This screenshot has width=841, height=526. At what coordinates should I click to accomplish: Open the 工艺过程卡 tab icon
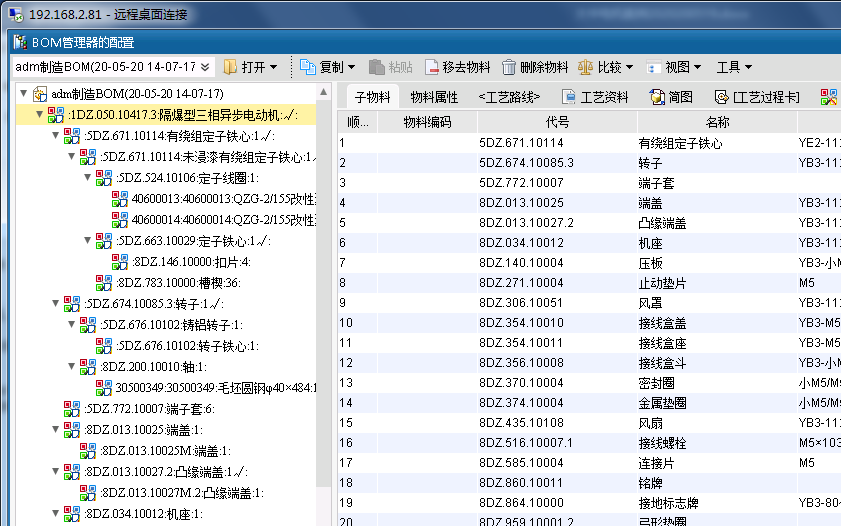tap(722, 97)
